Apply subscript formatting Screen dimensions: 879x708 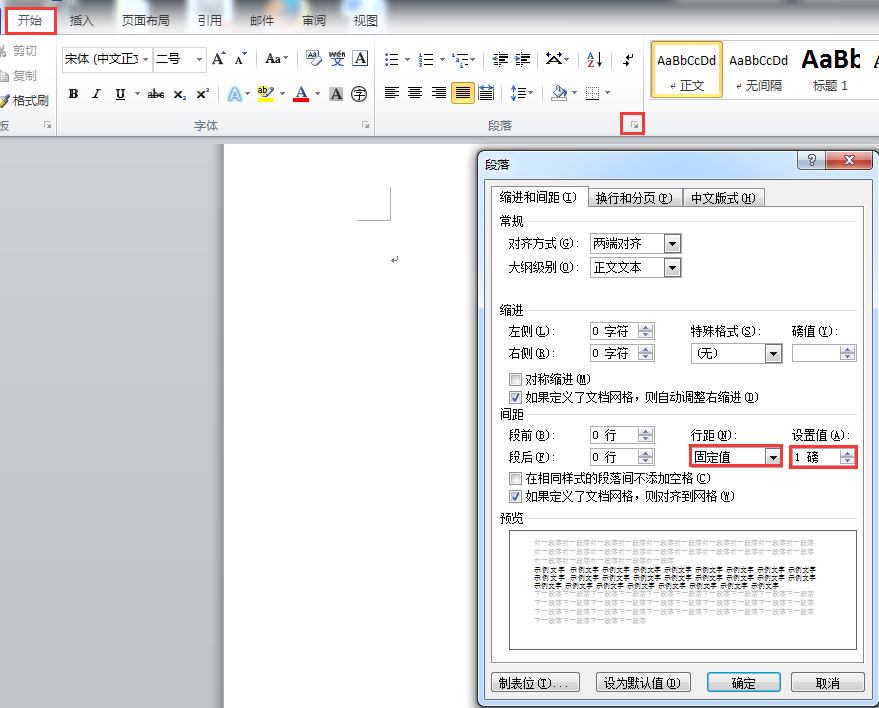tap(179, 94)
